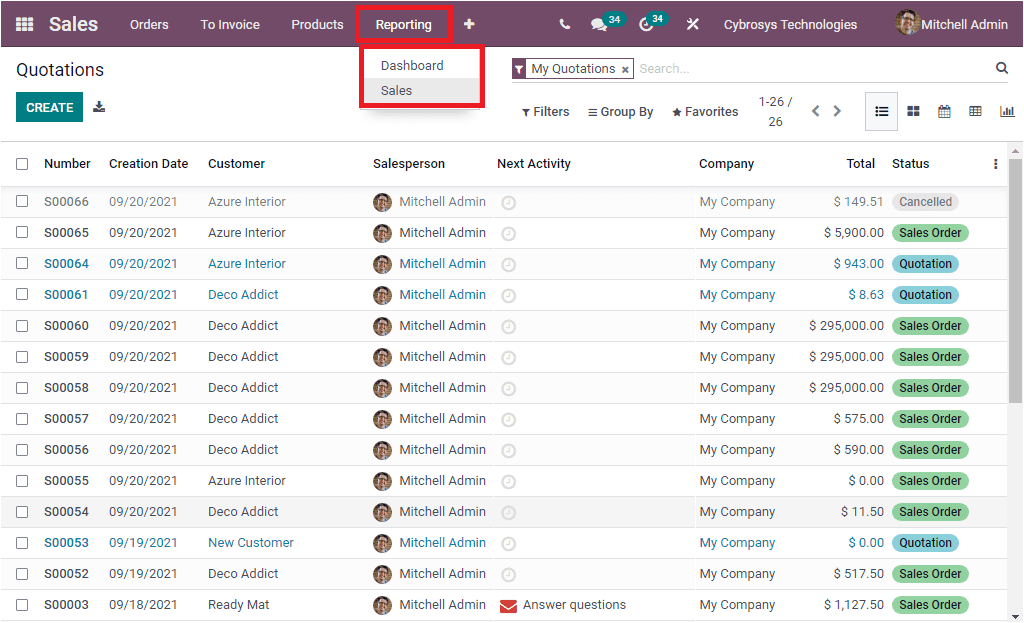Click the phone call icon in top bar
Screen dimensions: 1024x623
[x=564, y=22]
